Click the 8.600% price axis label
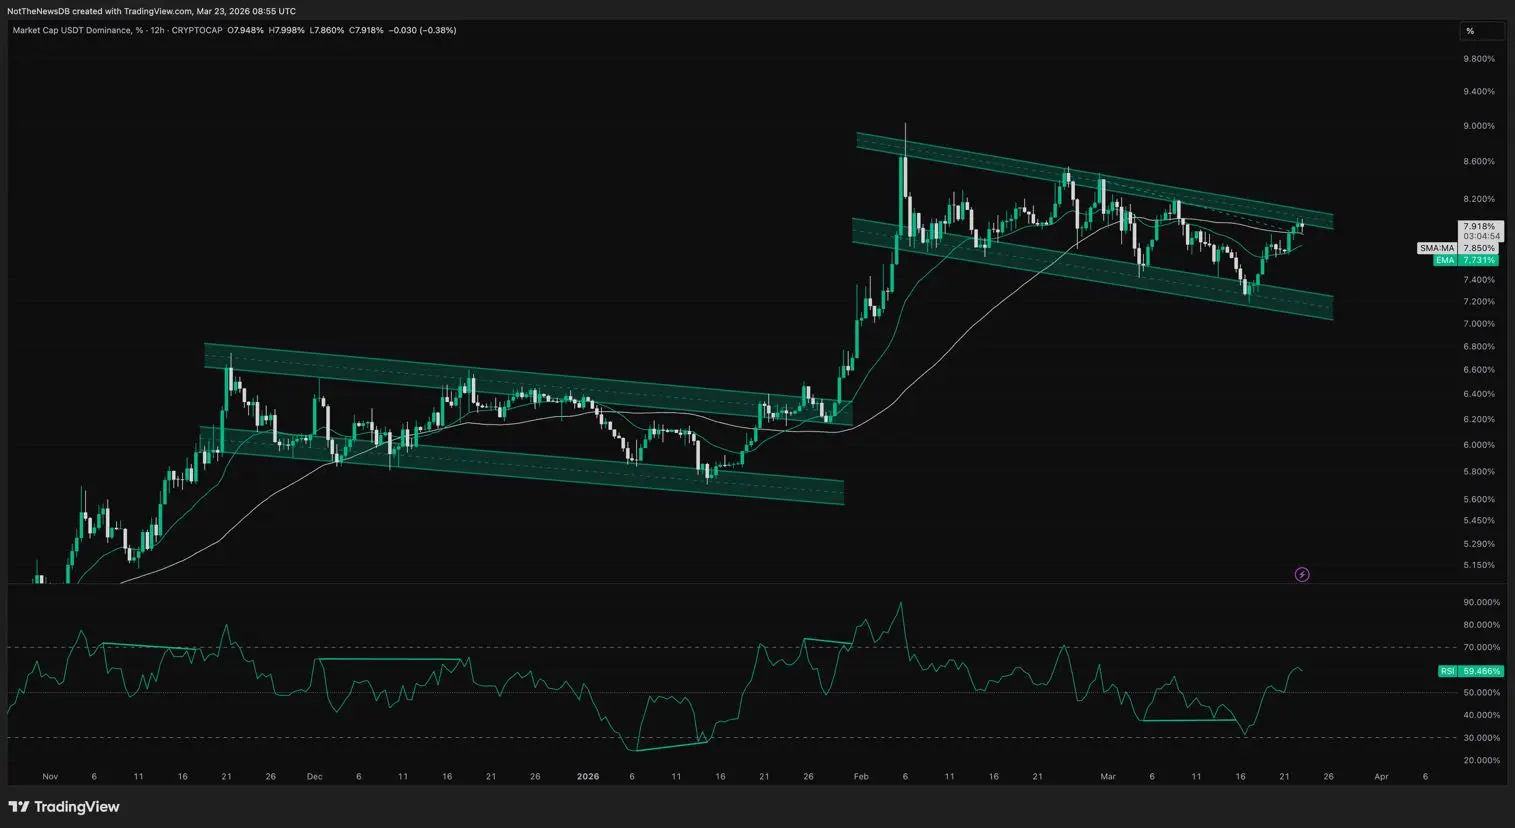The image size is (1515, 828). [1479, 162]
